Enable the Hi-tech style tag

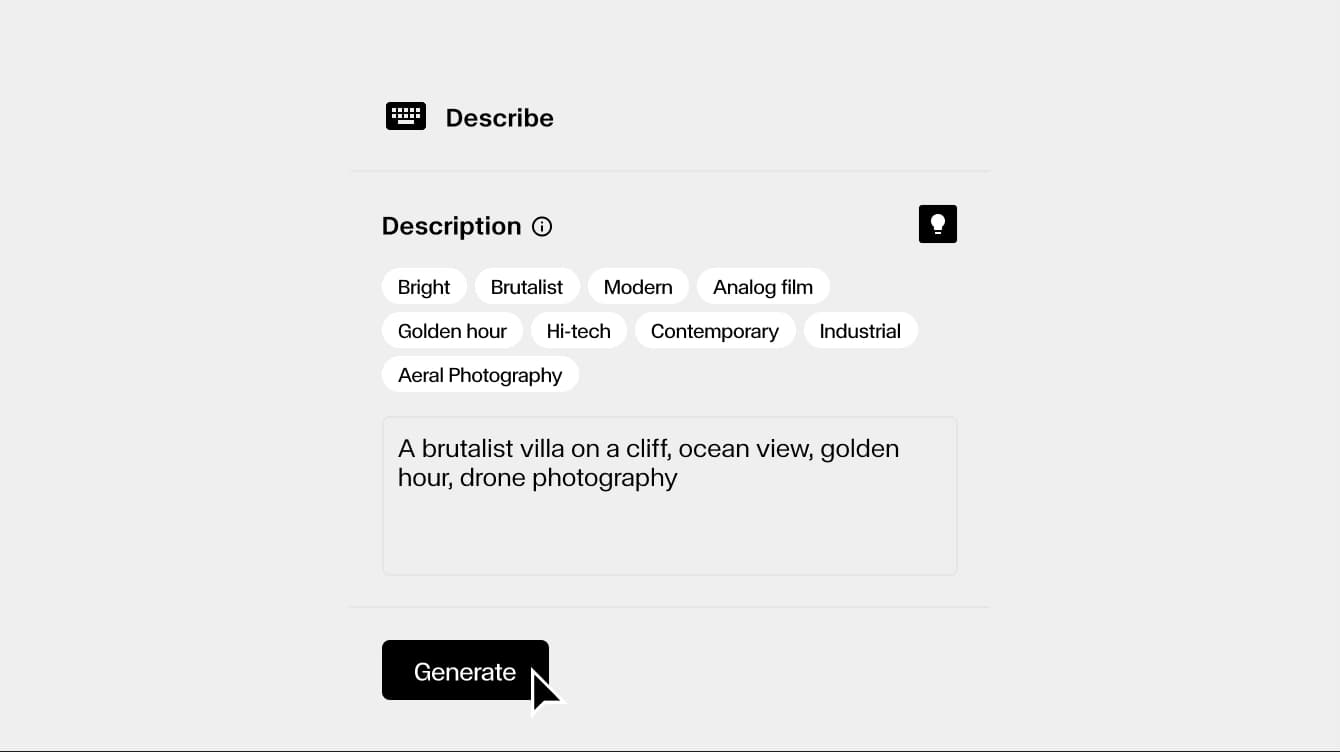[579, 330]
